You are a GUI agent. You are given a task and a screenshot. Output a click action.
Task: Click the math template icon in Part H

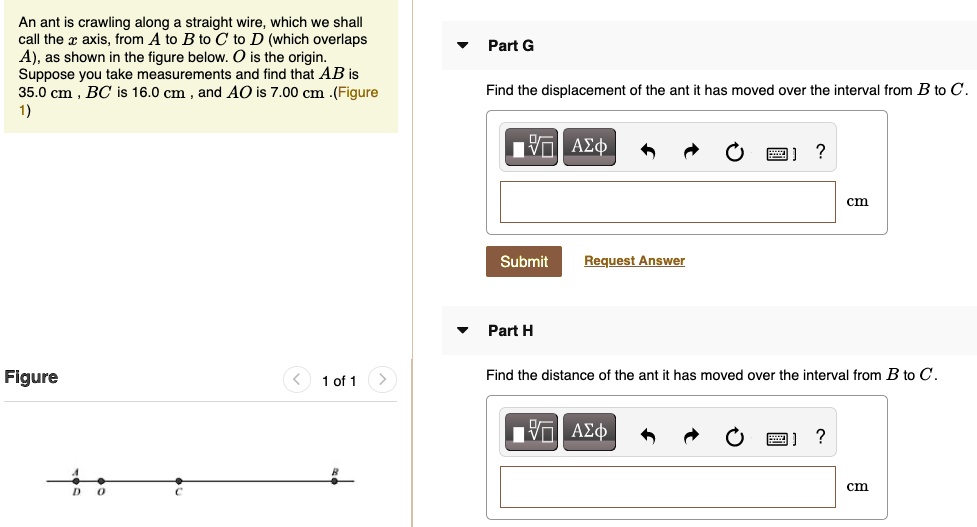click(x=533, y=434)
